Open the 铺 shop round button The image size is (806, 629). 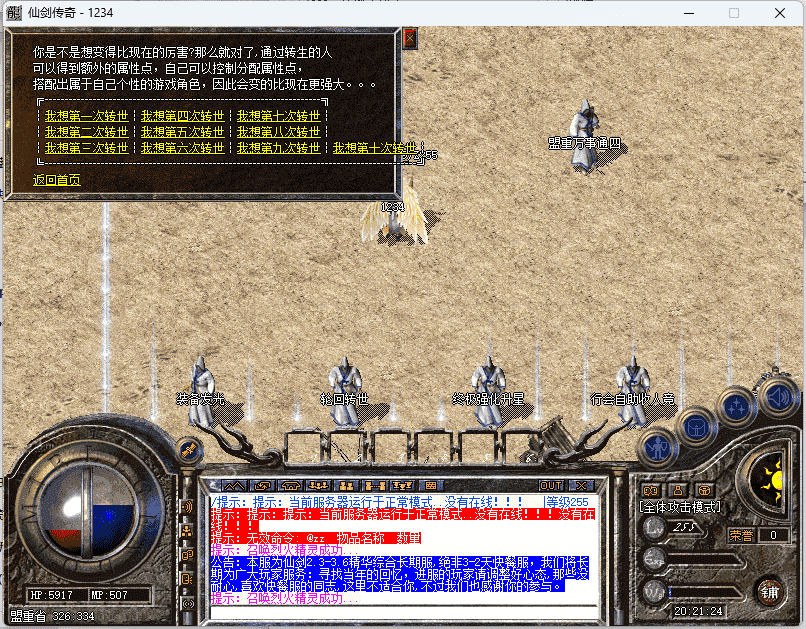click(x=770, y=593)
